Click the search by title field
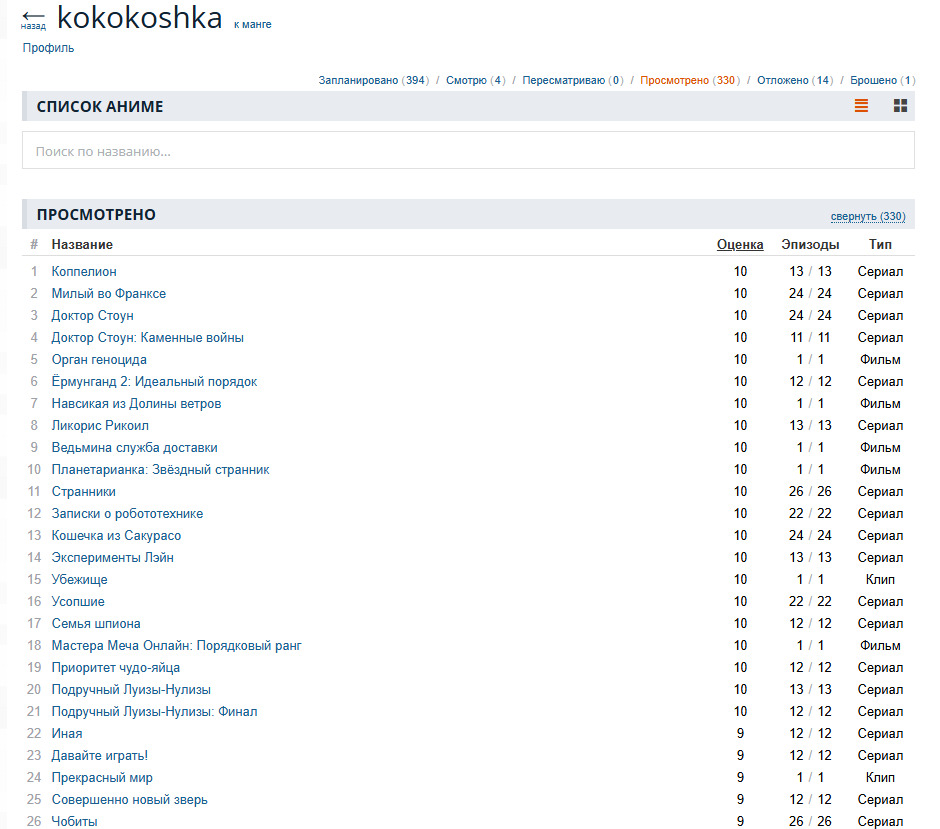The height and width of the screenshot is (829, 940). pos(468,151)
